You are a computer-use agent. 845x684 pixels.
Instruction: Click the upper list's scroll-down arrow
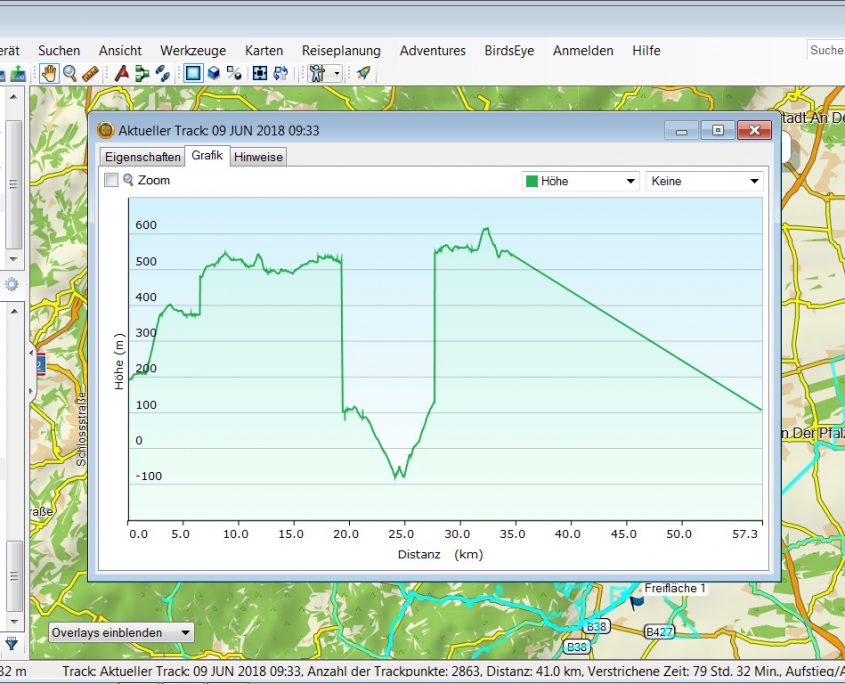pos(14,259)
